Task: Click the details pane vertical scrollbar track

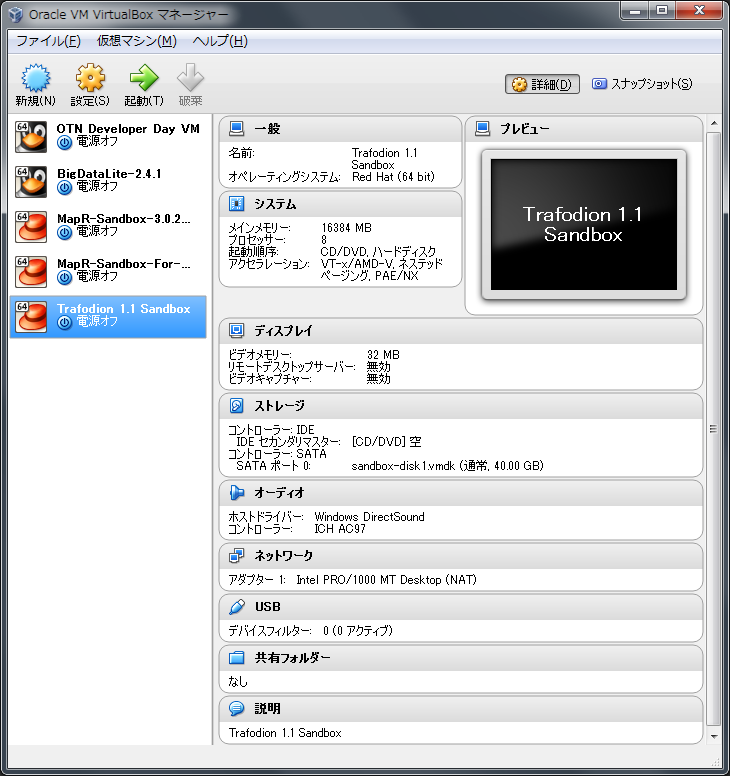Action: pos(714,429)
